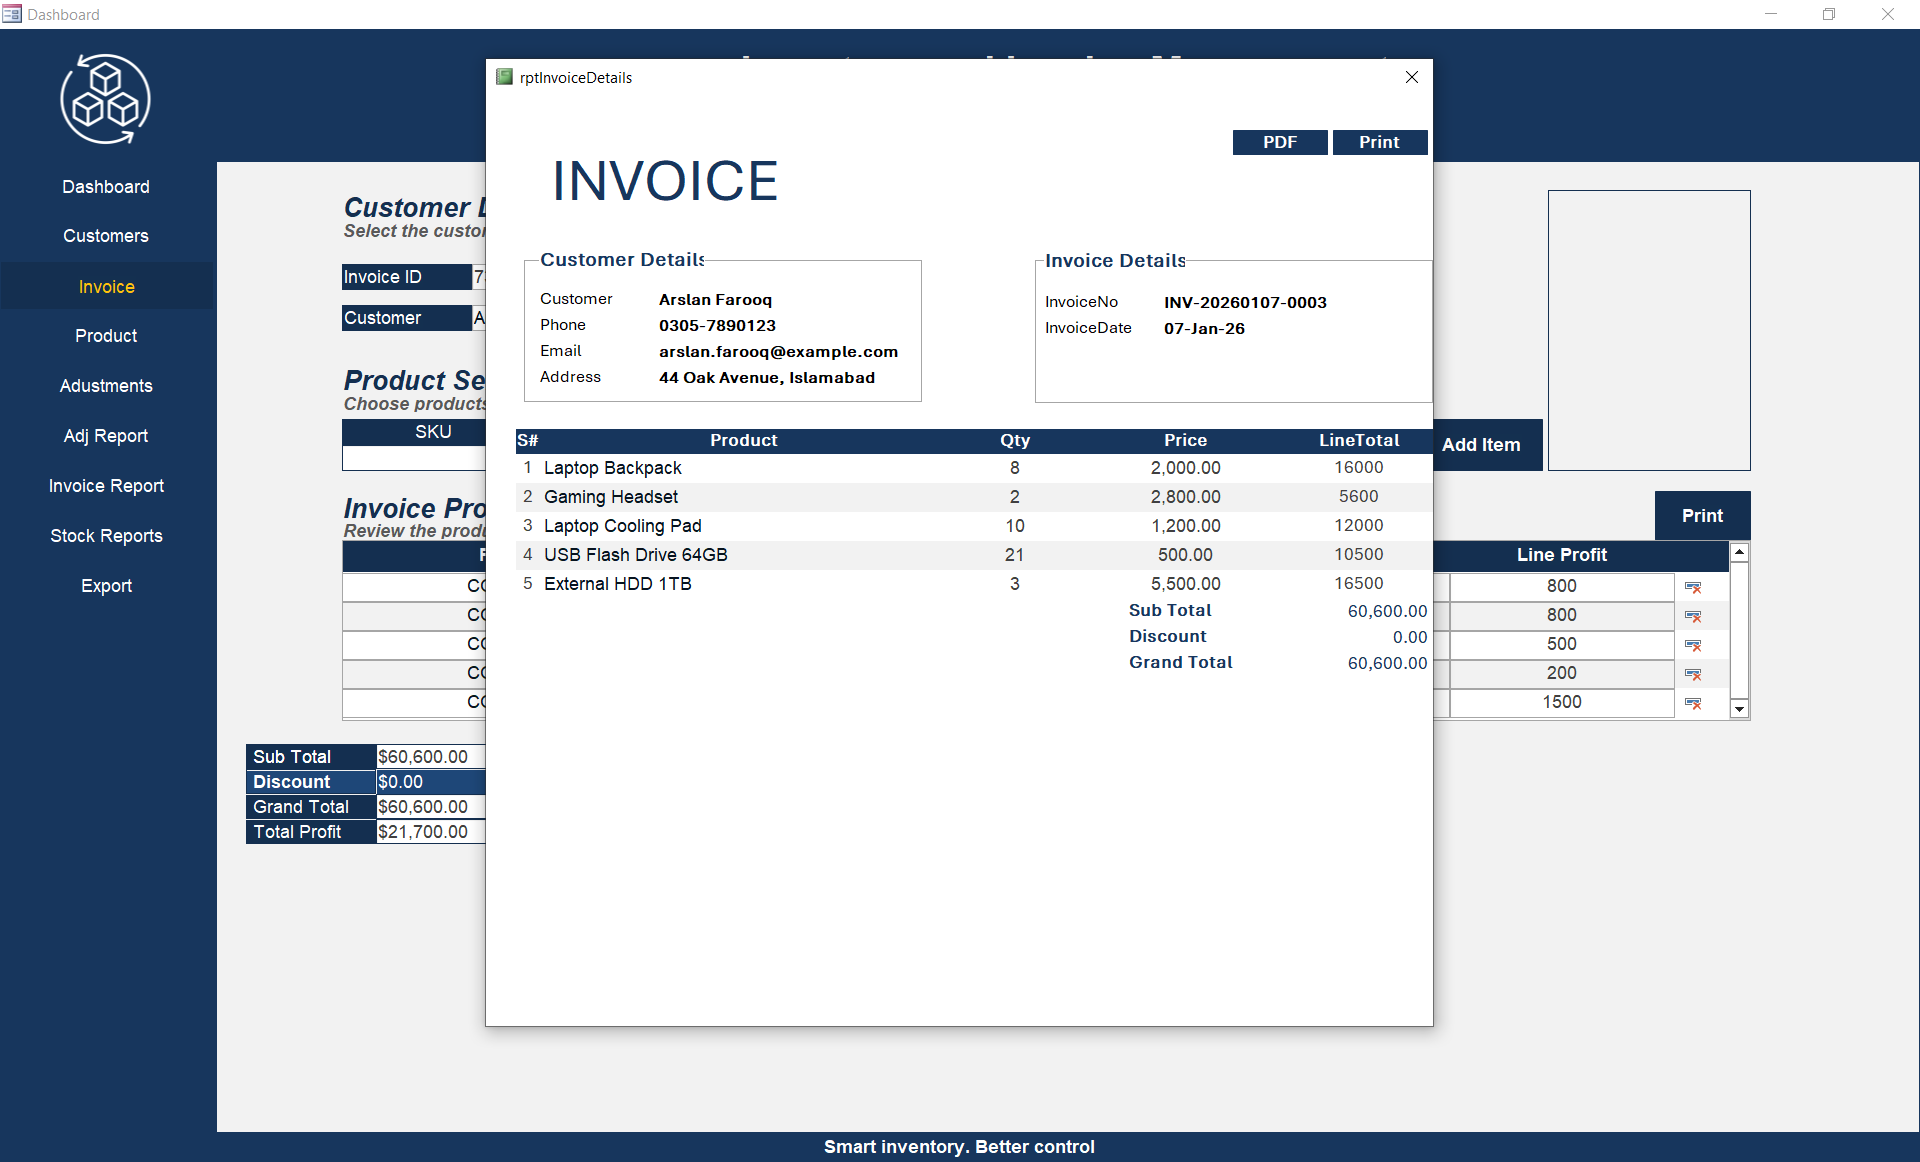Select the USB Flash Drive 64GB row
The image size is (1920, 1162).
[974, 555]
